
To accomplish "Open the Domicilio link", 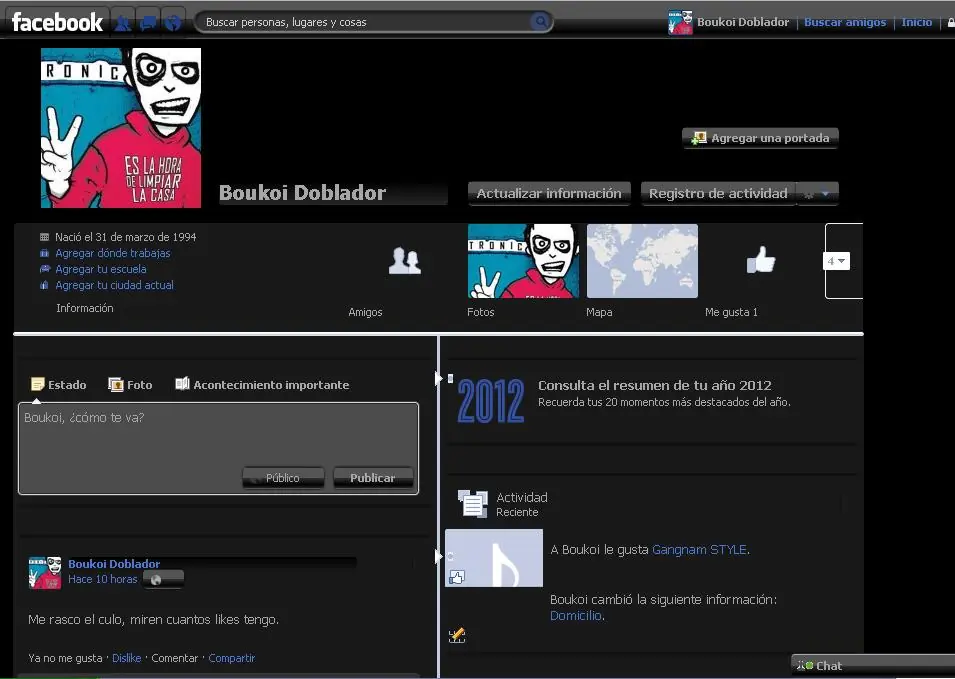I will 576,616.
